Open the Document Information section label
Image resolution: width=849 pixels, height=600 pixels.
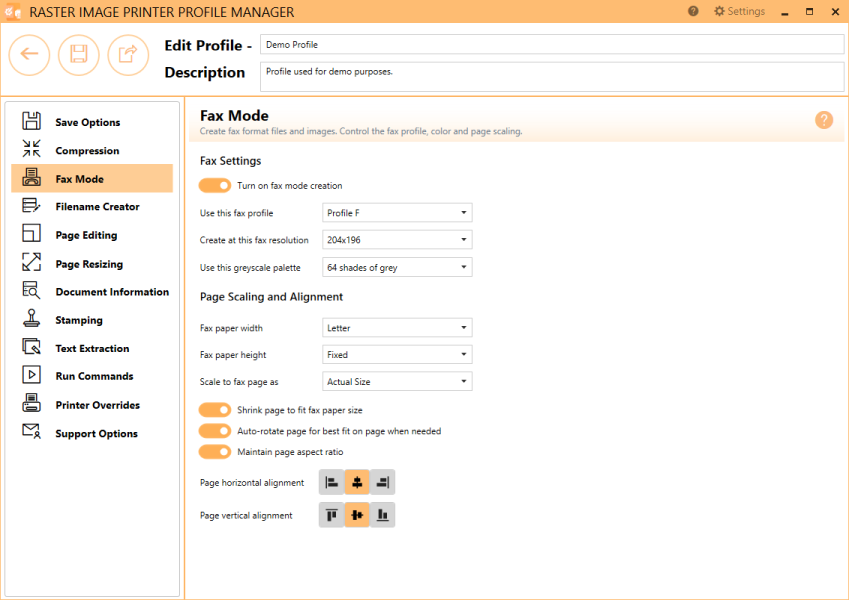pyautogui.click(x=112, y=292)
